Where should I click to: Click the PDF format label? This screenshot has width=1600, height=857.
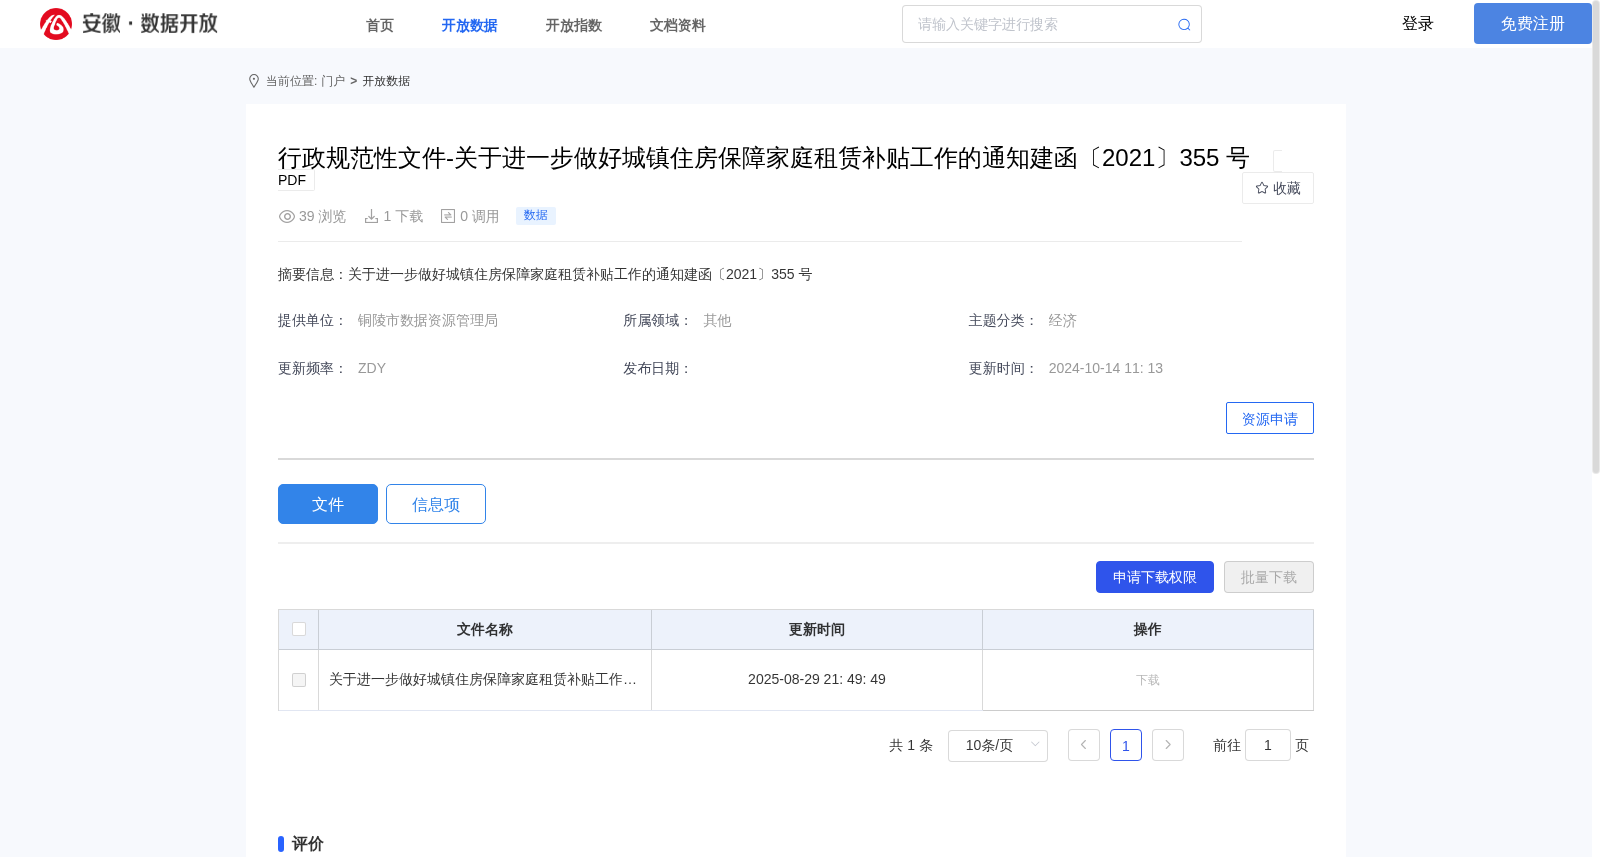[292, 180]
